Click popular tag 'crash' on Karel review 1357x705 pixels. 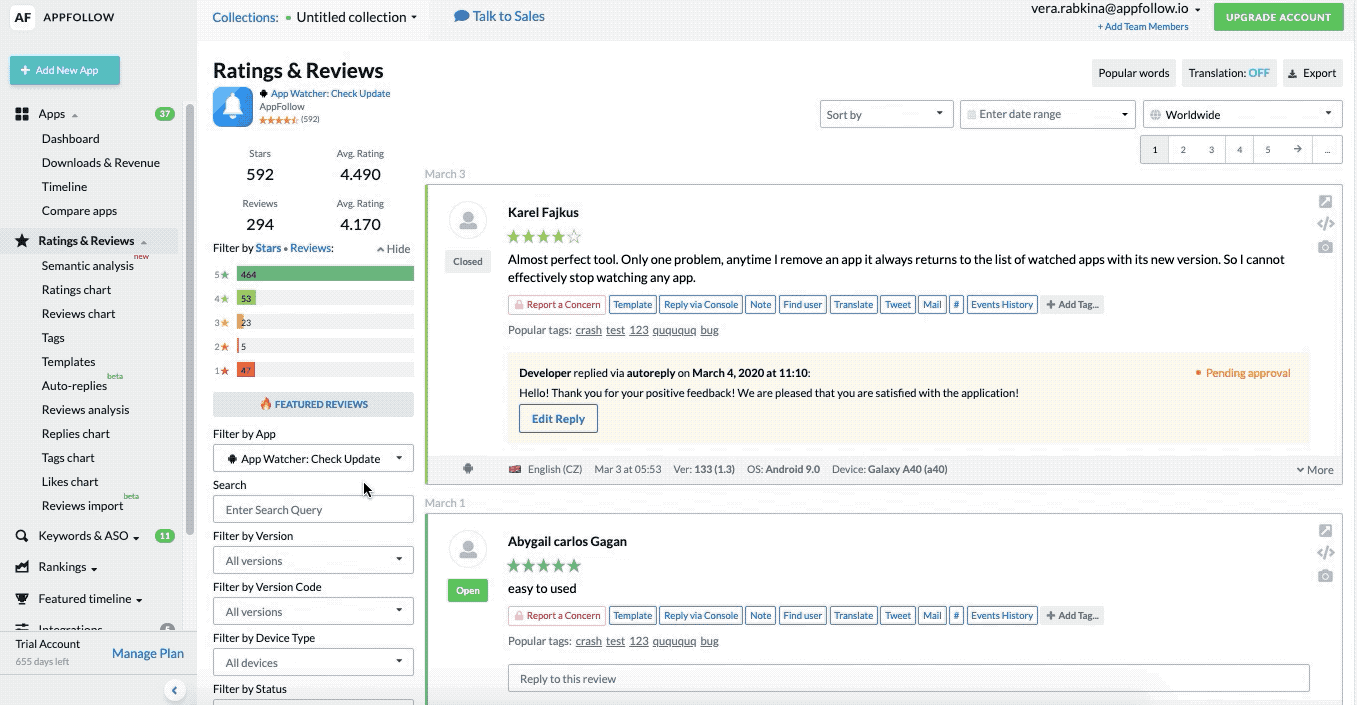pyautogui.click(x=589, y=330)
